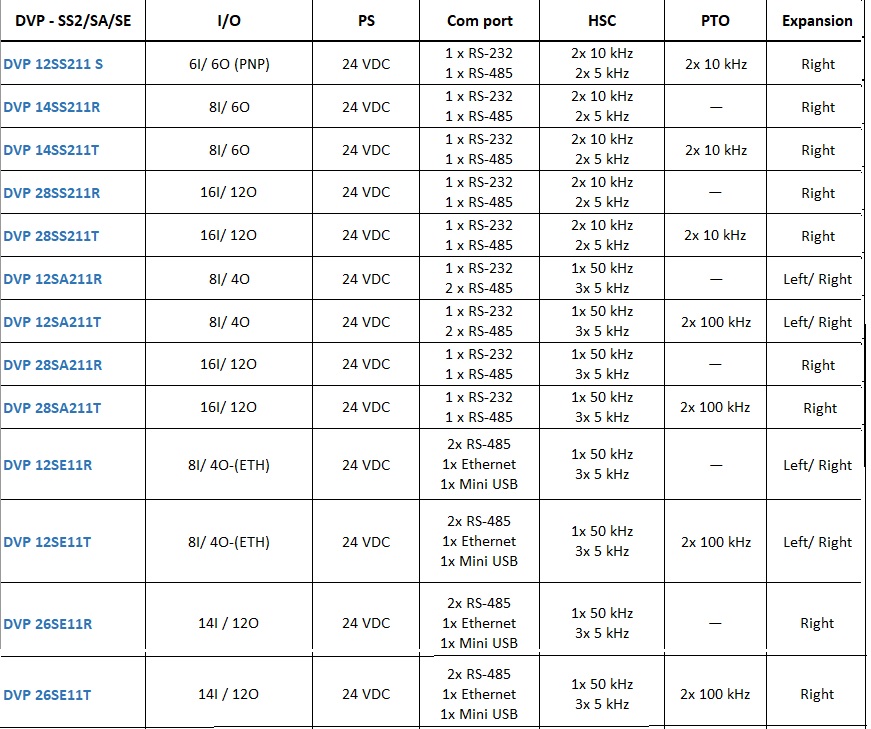Click the I/O column header
The height and width of the screenshot is (729, 871).
pyautogui.click(x=229, y=21)
